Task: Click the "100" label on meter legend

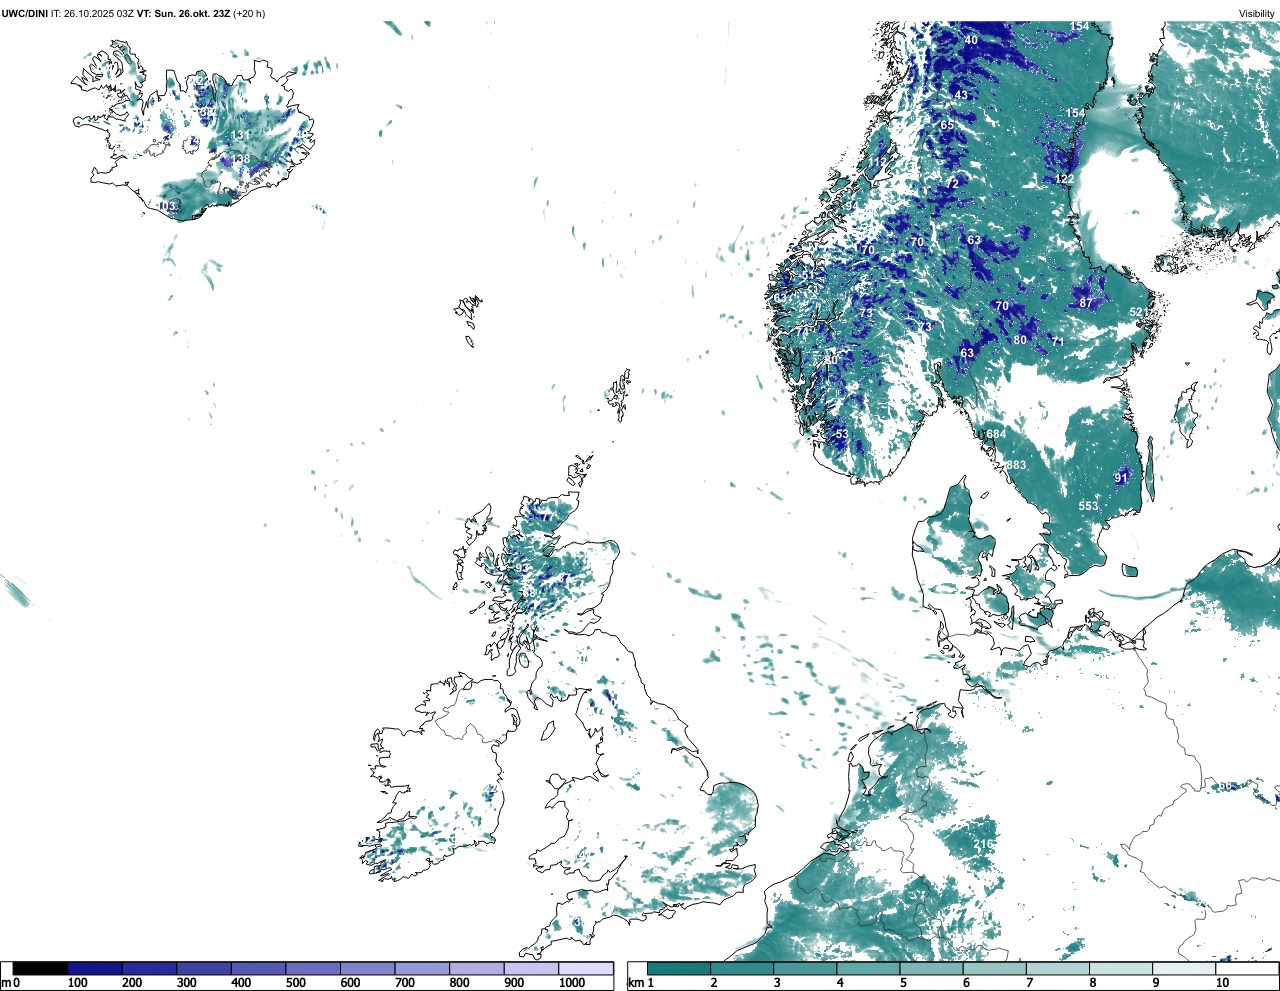Action: (x=78, y=983)
